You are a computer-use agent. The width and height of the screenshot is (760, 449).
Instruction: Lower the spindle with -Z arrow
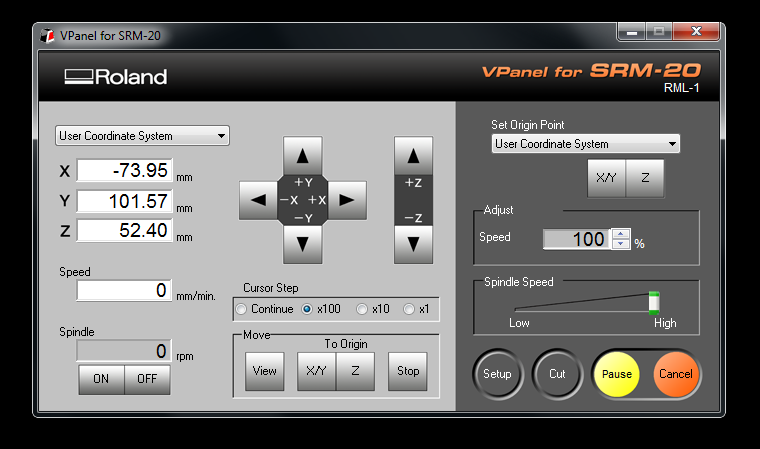coord(413,244)
